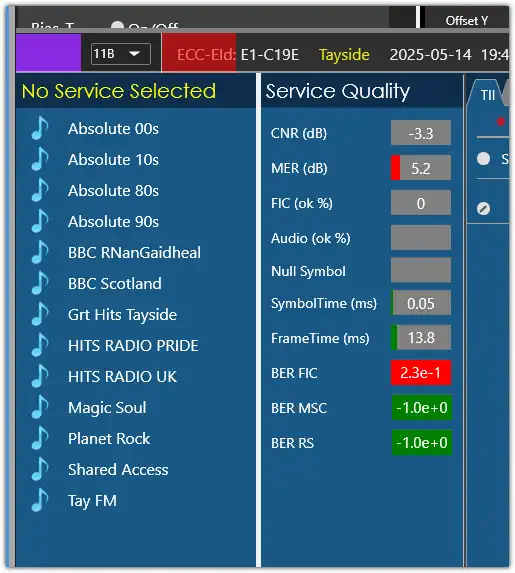
Task: Select the Absolute 00s service
Action: [113, 129]
